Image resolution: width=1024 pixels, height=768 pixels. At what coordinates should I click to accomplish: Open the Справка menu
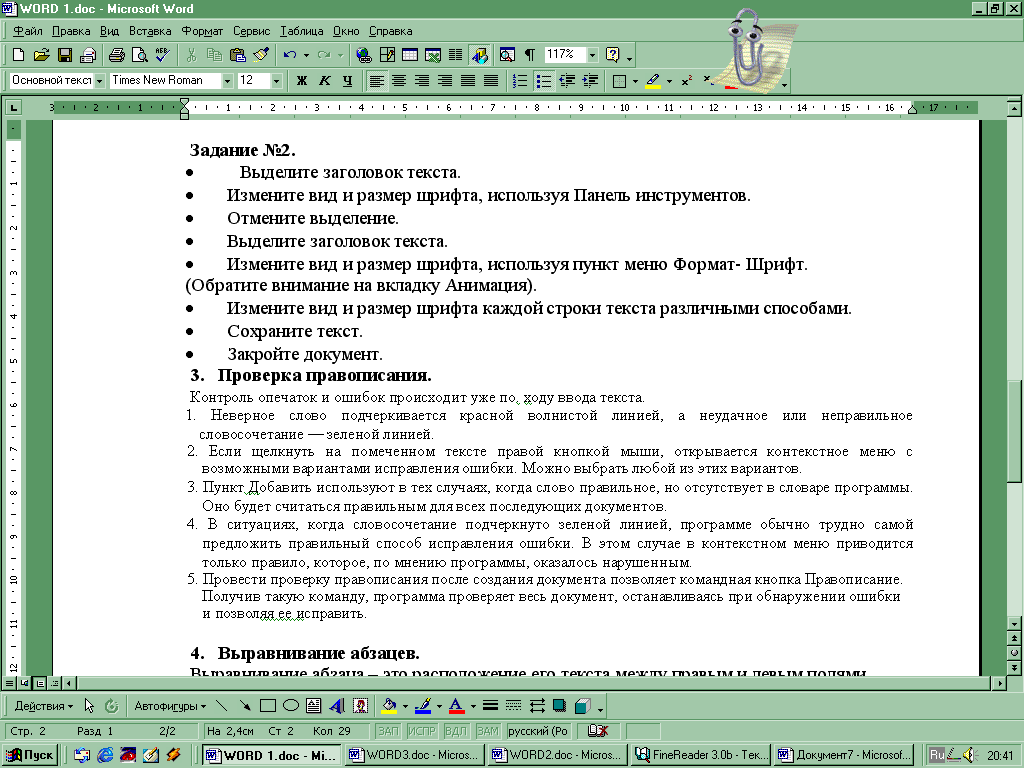point(391,31)
